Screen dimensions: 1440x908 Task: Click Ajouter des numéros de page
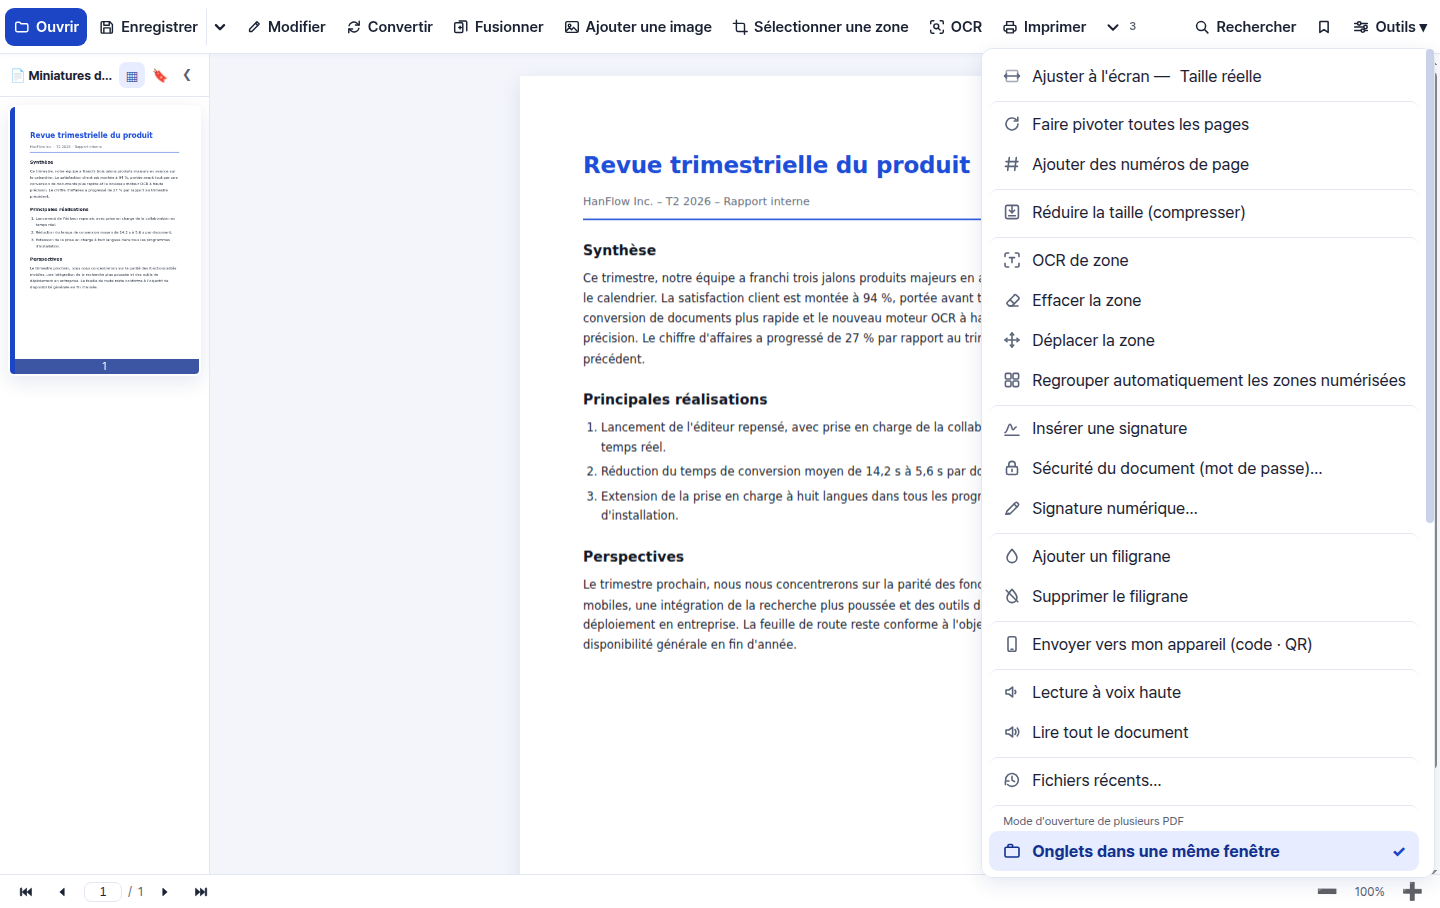click(1204, 164)
